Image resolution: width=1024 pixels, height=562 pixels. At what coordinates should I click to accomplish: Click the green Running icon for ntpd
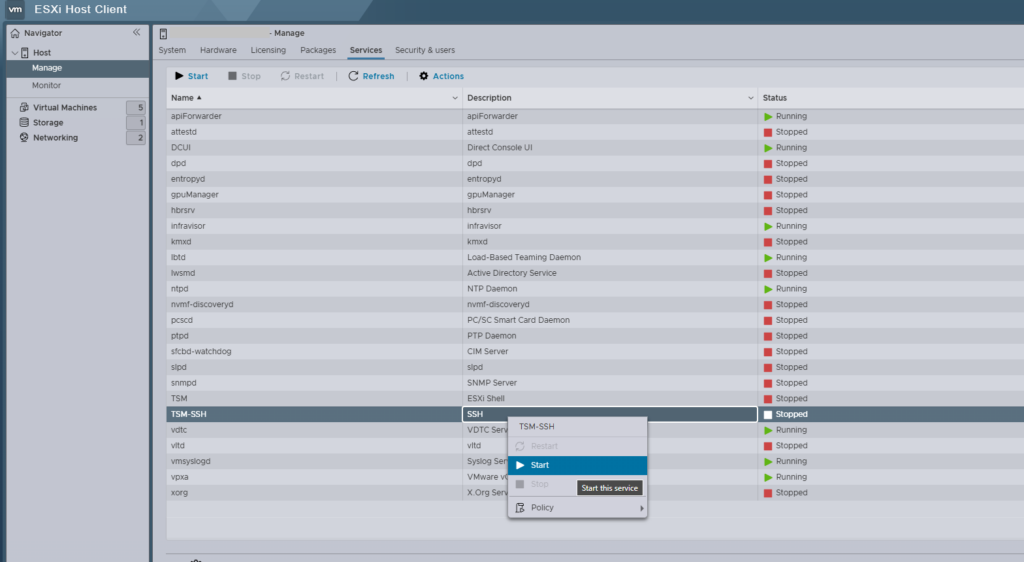tap(768, 289)
